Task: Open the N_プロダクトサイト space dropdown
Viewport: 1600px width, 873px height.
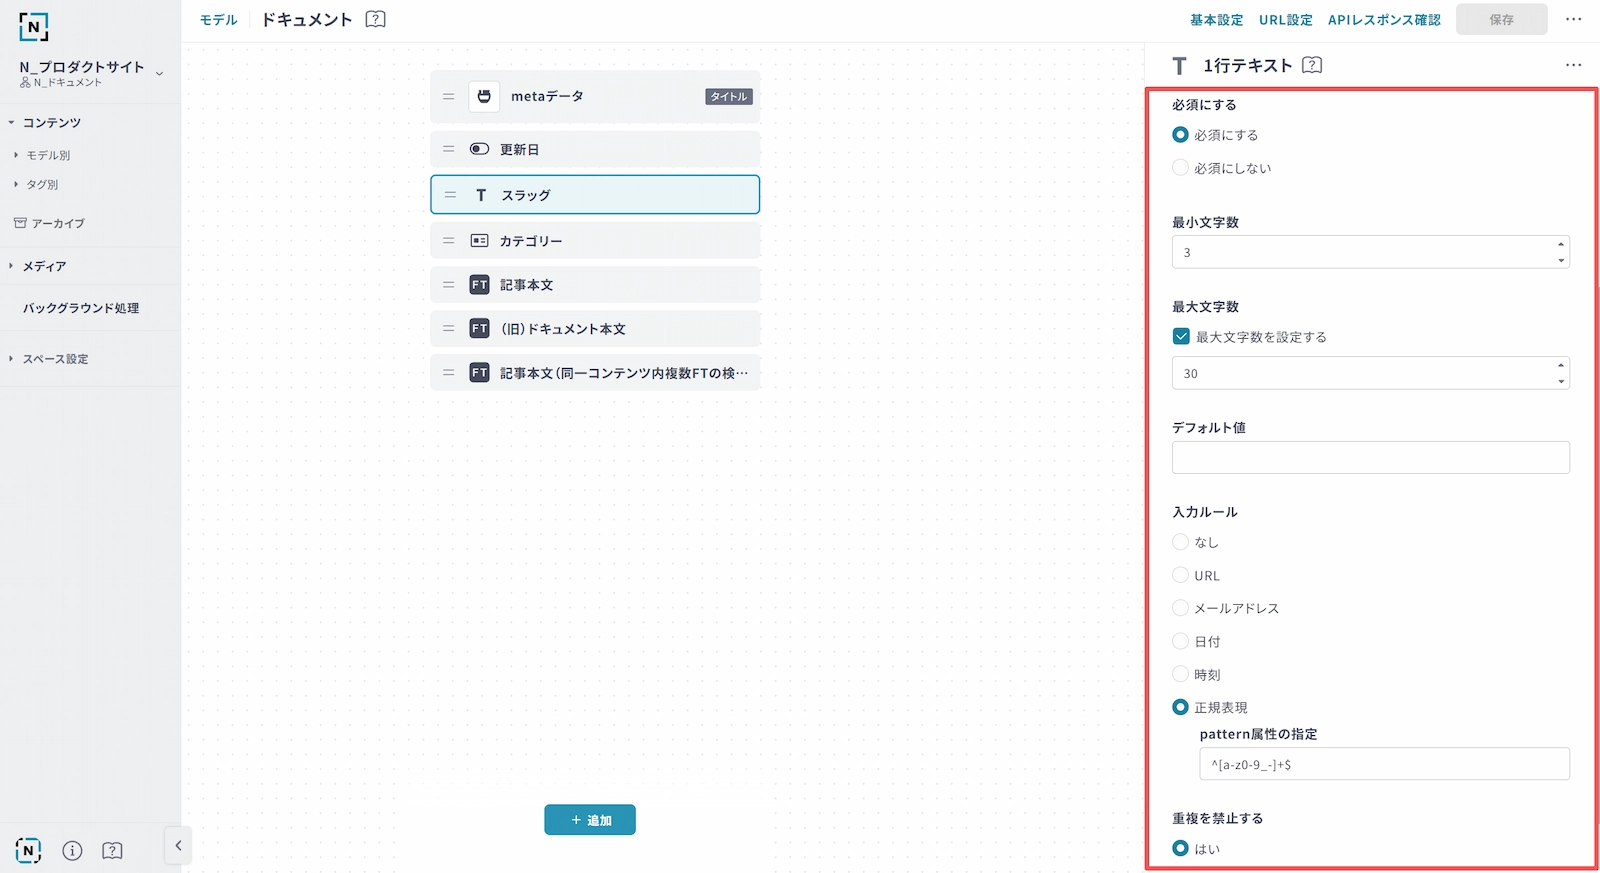Action: (x=159, y=73)
